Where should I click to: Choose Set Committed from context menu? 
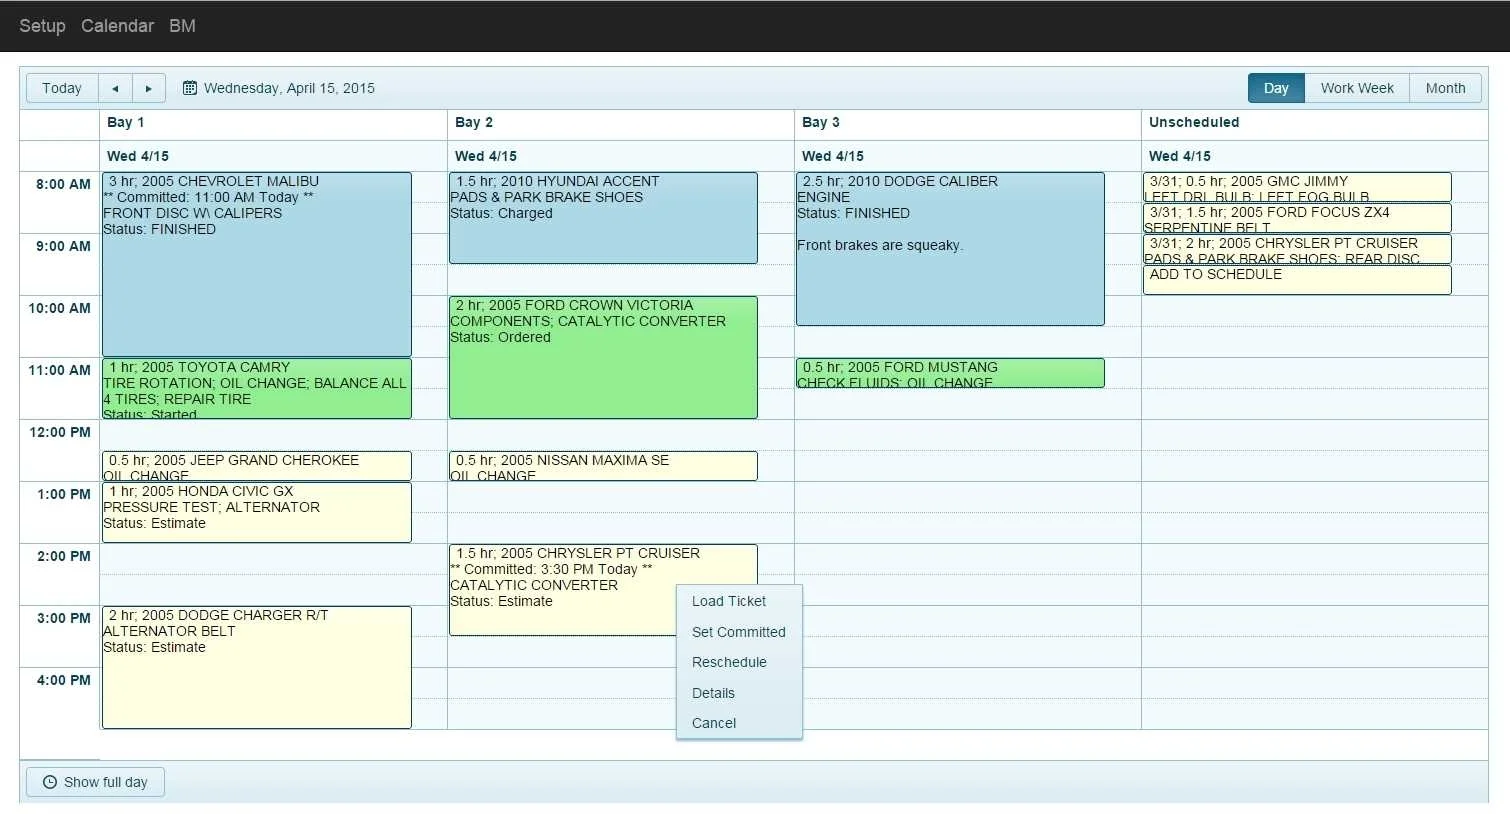point(739,632)
